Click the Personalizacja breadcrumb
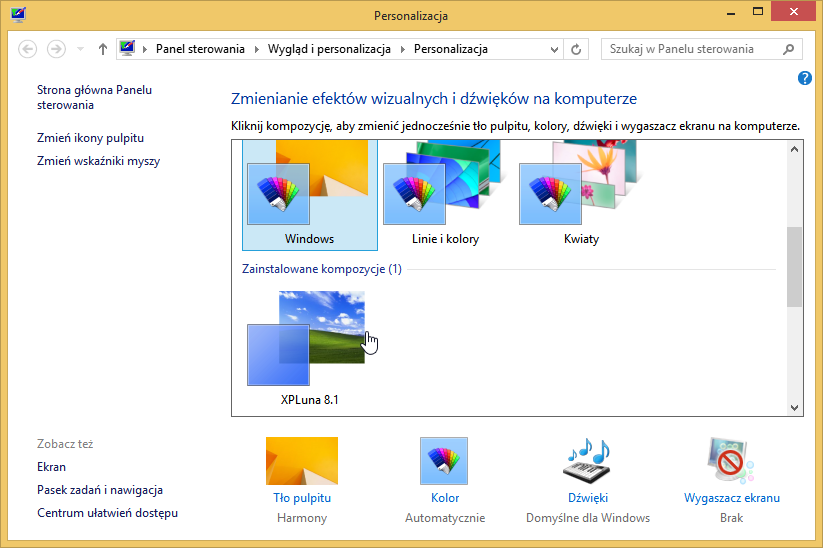The width and height of the screenshot is (823, 548). point(451,49)
